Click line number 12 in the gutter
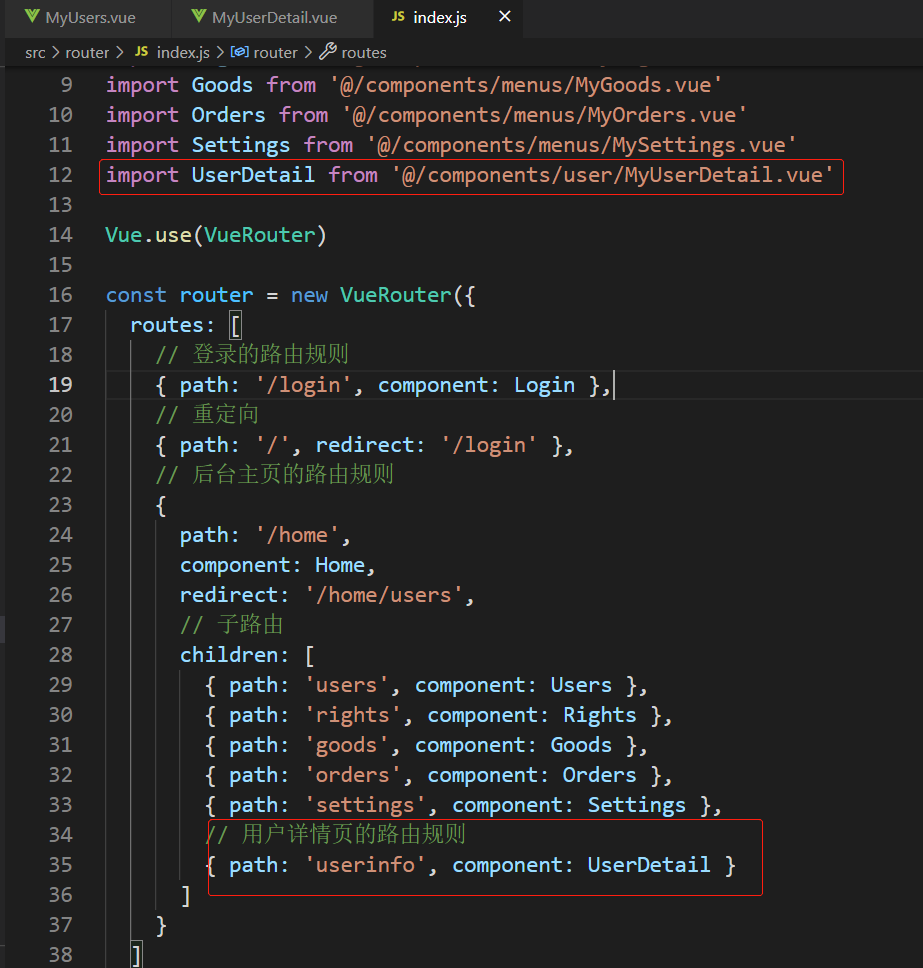Viewport: 923px width, 968px height. [x=61, y=175]
